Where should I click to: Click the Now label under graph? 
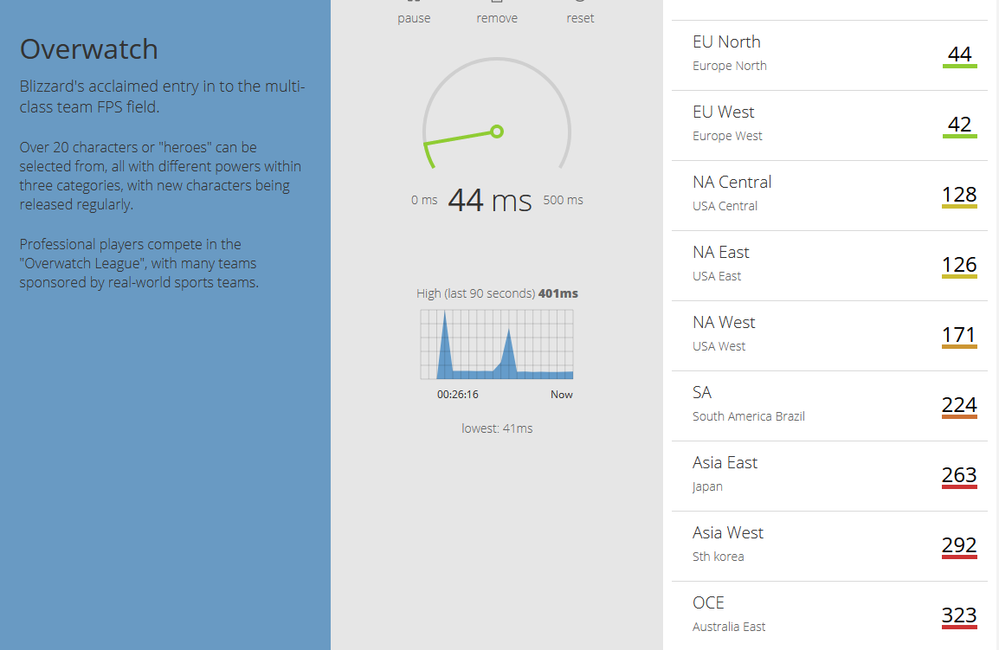(x=561, y=394)
